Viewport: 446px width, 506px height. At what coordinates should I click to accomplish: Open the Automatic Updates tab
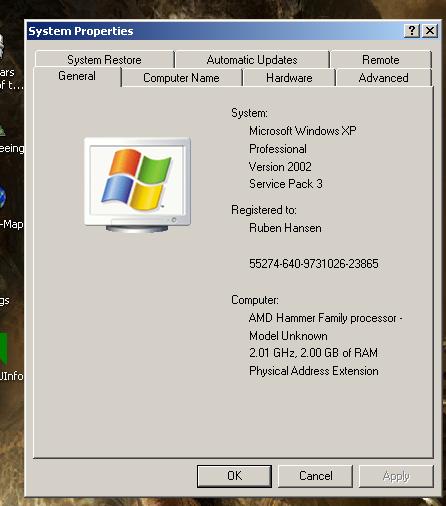[252, 60]
